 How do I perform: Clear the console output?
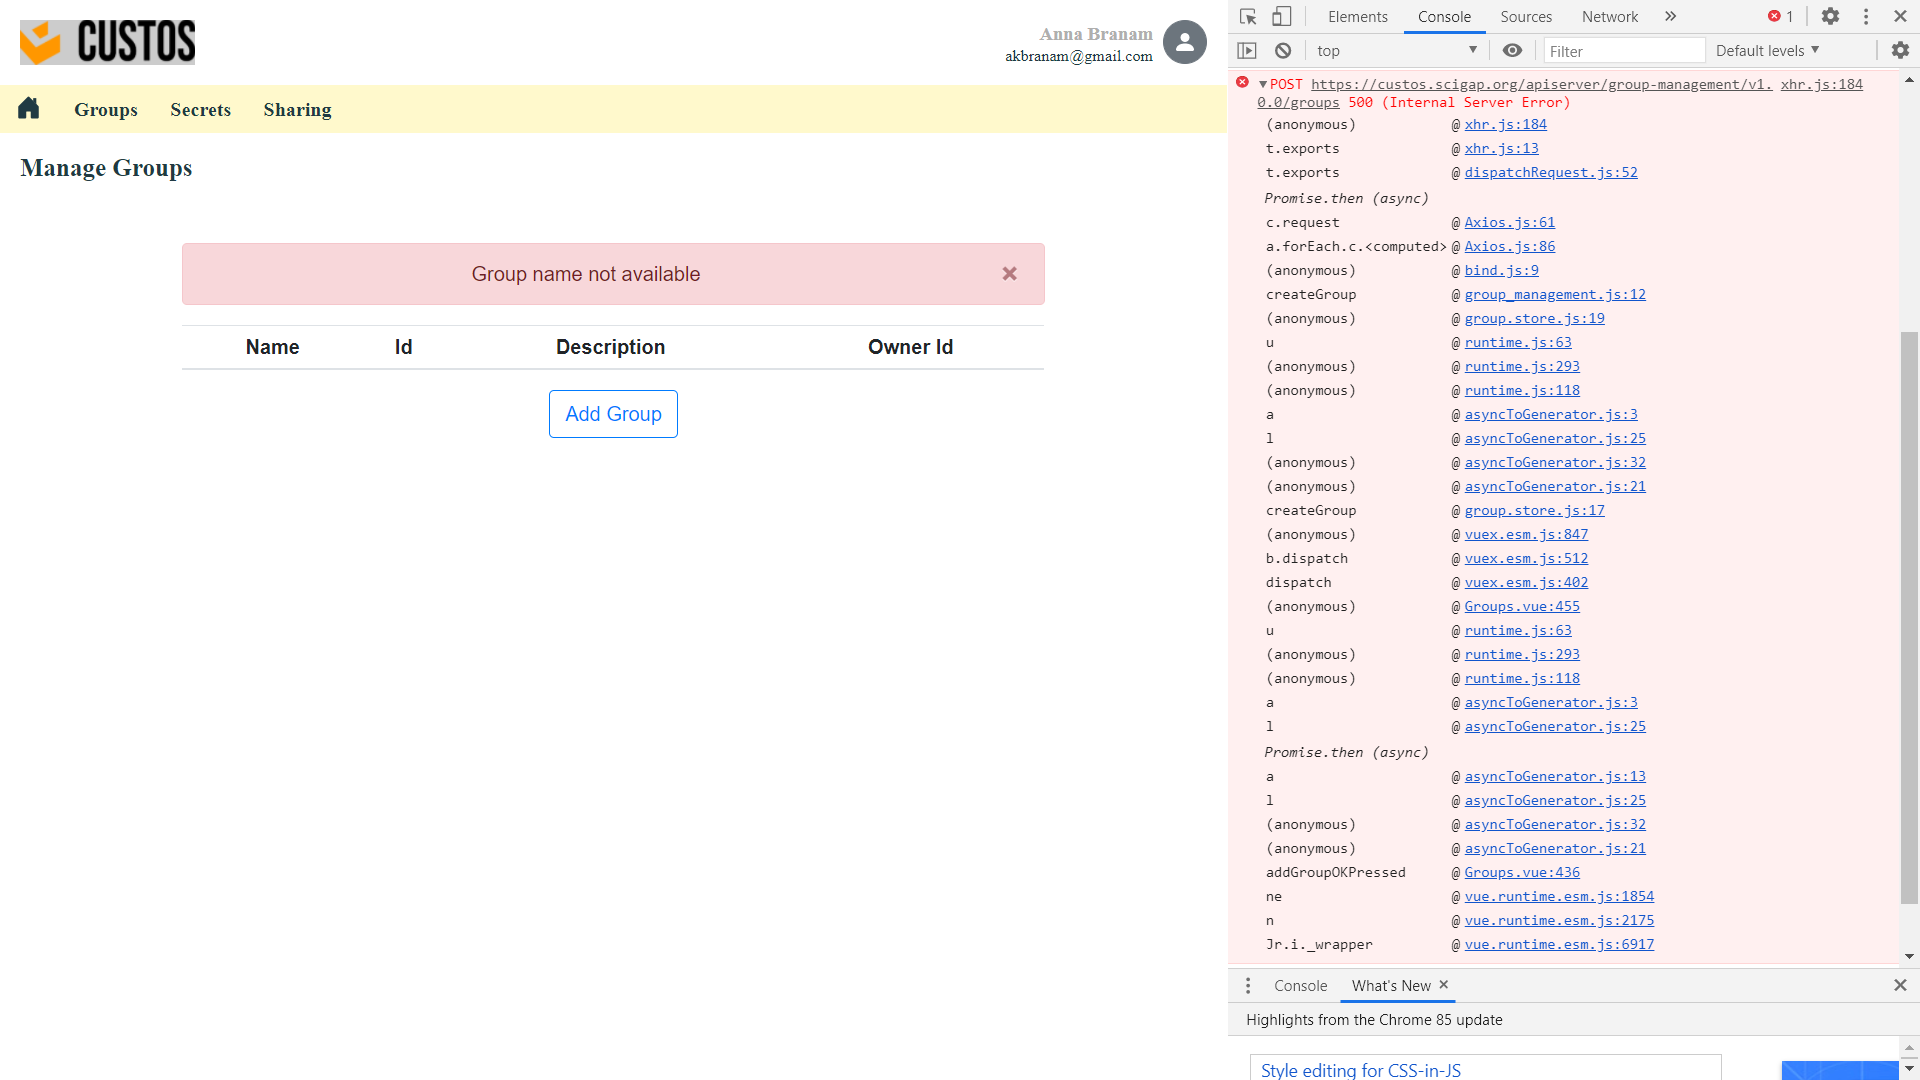coord(1283,51)
